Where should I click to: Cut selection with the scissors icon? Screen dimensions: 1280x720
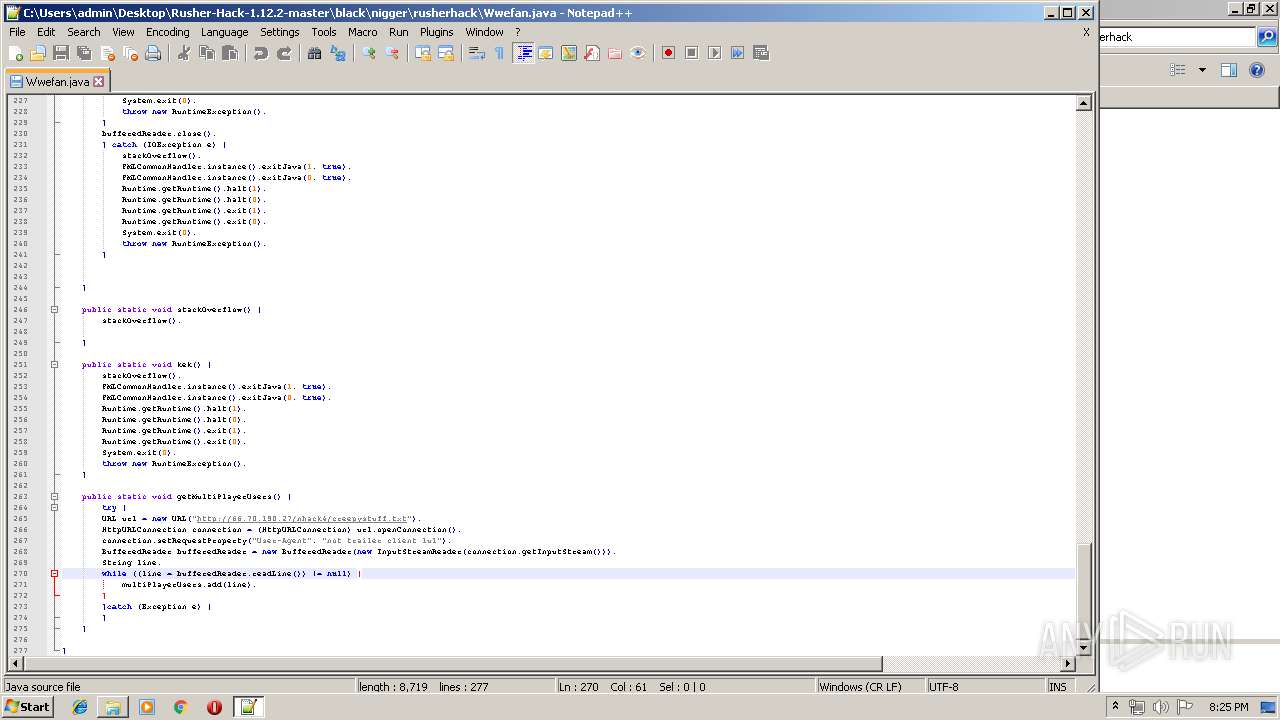(184, 53)
